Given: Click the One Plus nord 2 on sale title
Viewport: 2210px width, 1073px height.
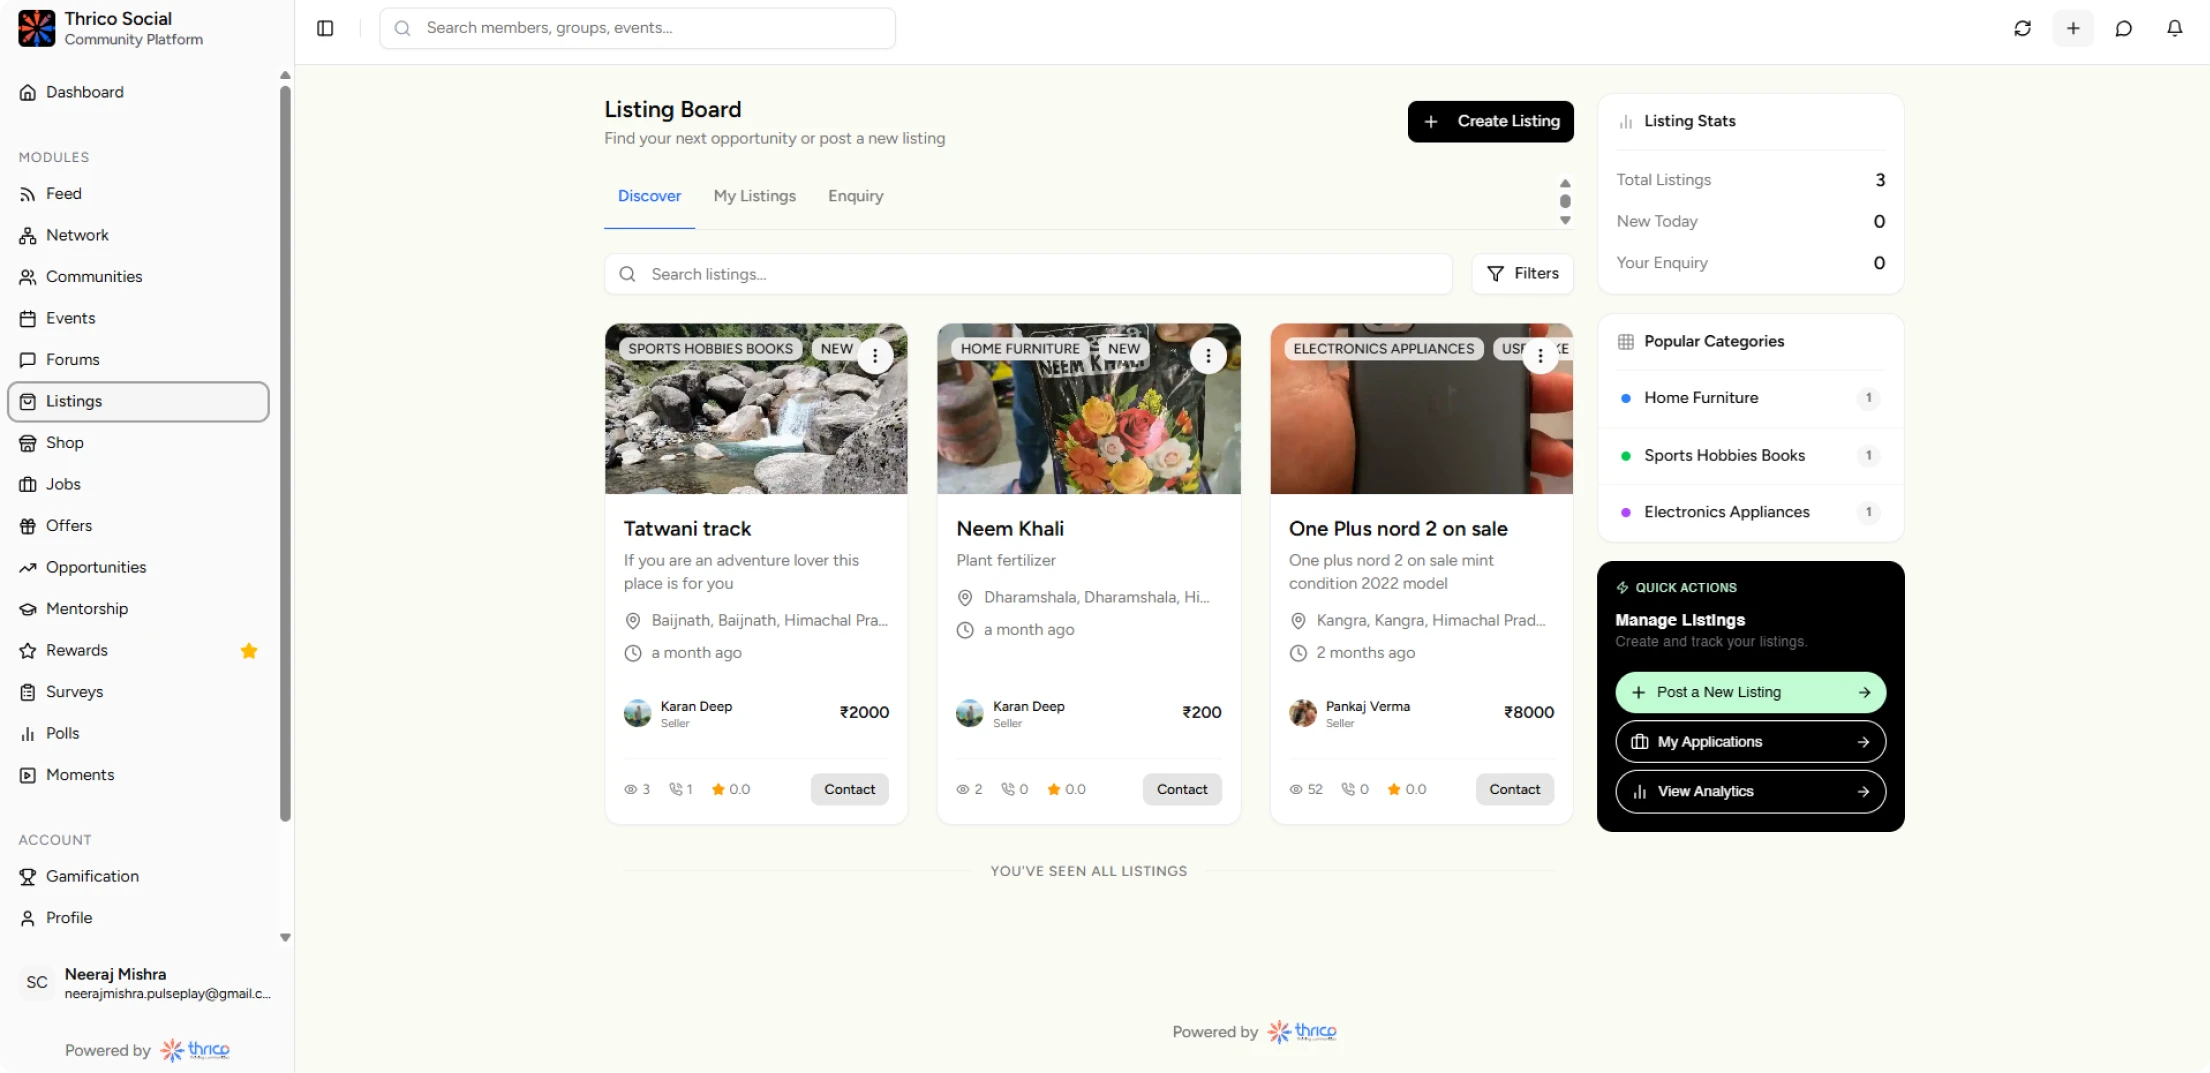Looking at the screenshot, I should [x=1398, y=529].
